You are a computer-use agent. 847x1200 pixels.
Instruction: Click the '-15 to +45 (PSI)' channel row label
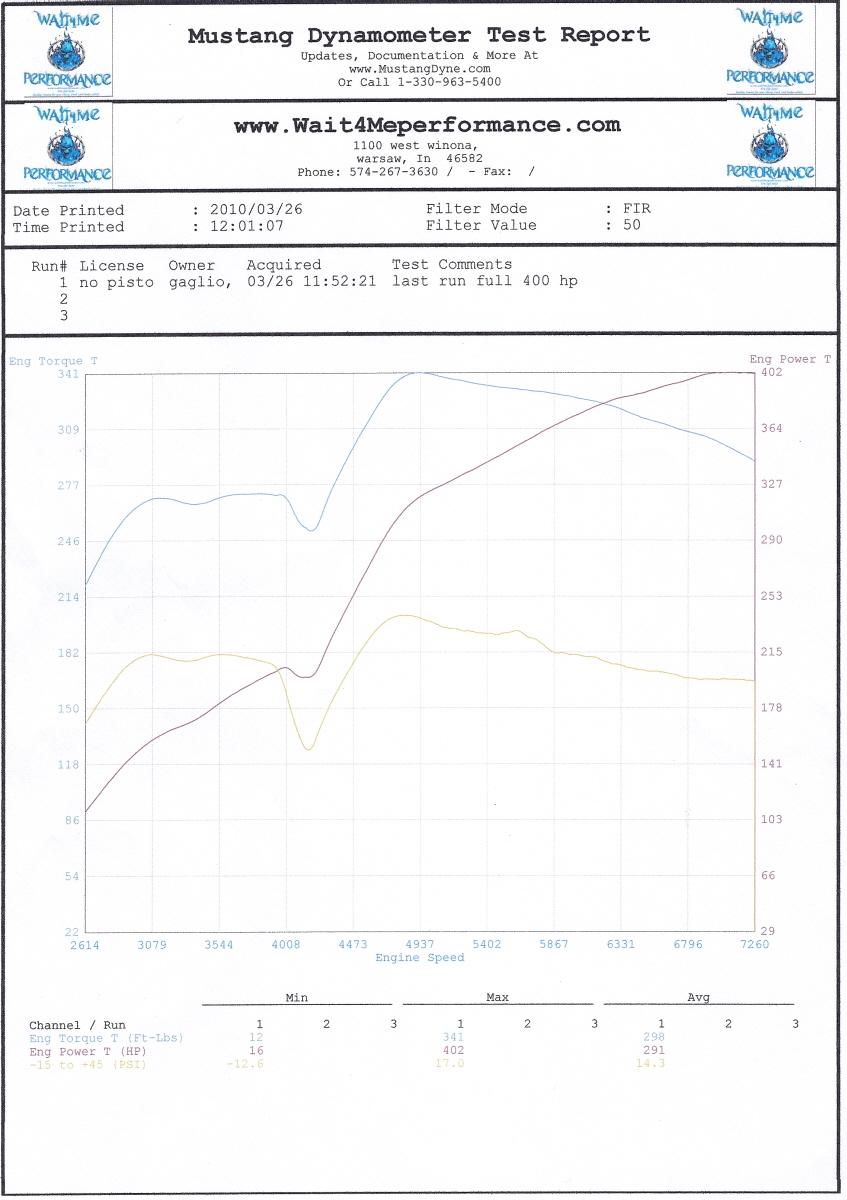[x=86, y=1063]
